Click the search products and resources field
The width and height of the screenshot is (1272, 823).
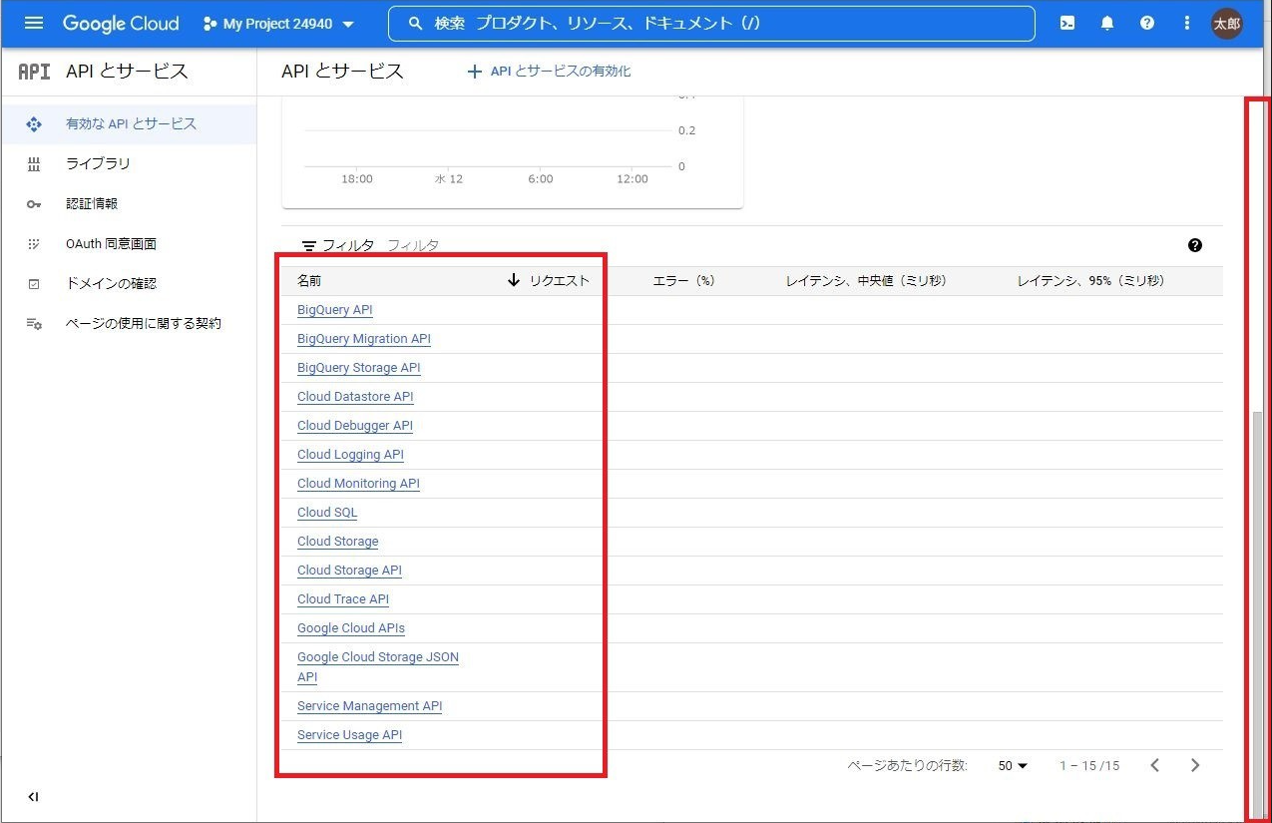pyautogui.click(x=711, y=23)
